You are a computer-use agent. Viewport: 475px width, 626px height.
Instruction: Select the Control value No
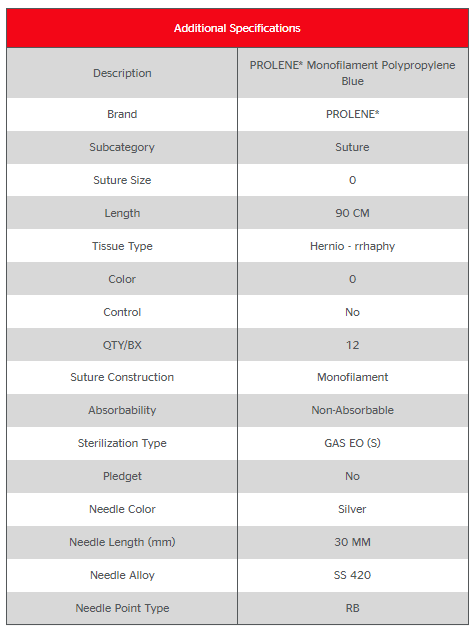(352, 312)
